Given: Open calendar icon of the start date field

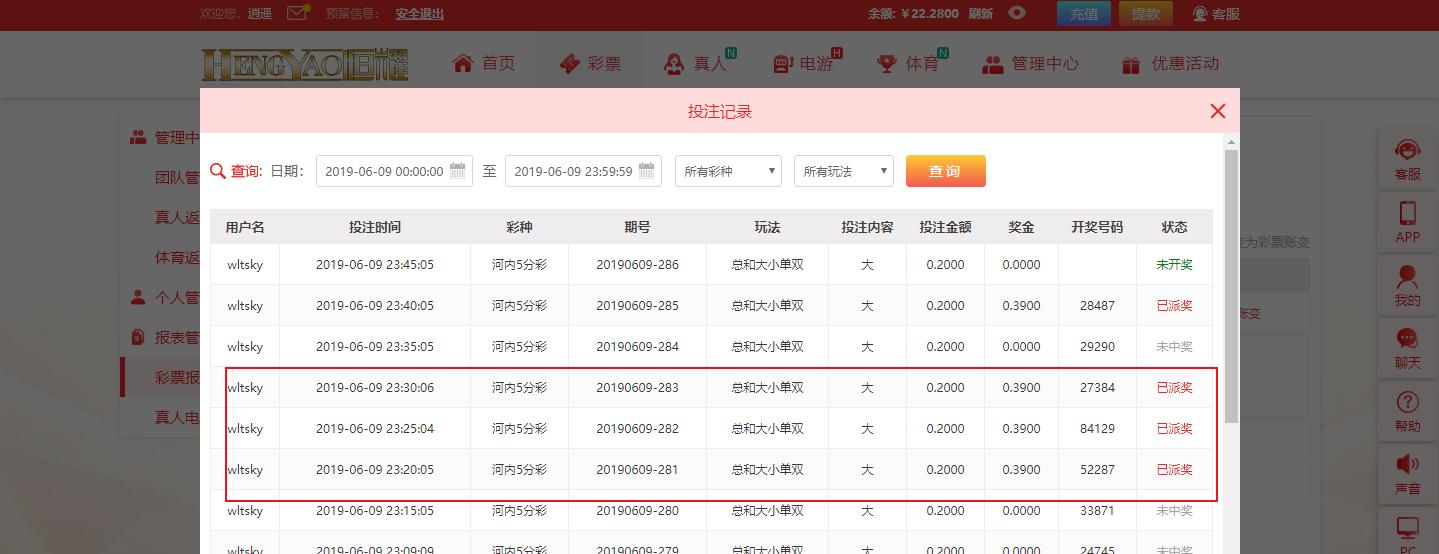Looking at the screenshot, I should point(458,170).
